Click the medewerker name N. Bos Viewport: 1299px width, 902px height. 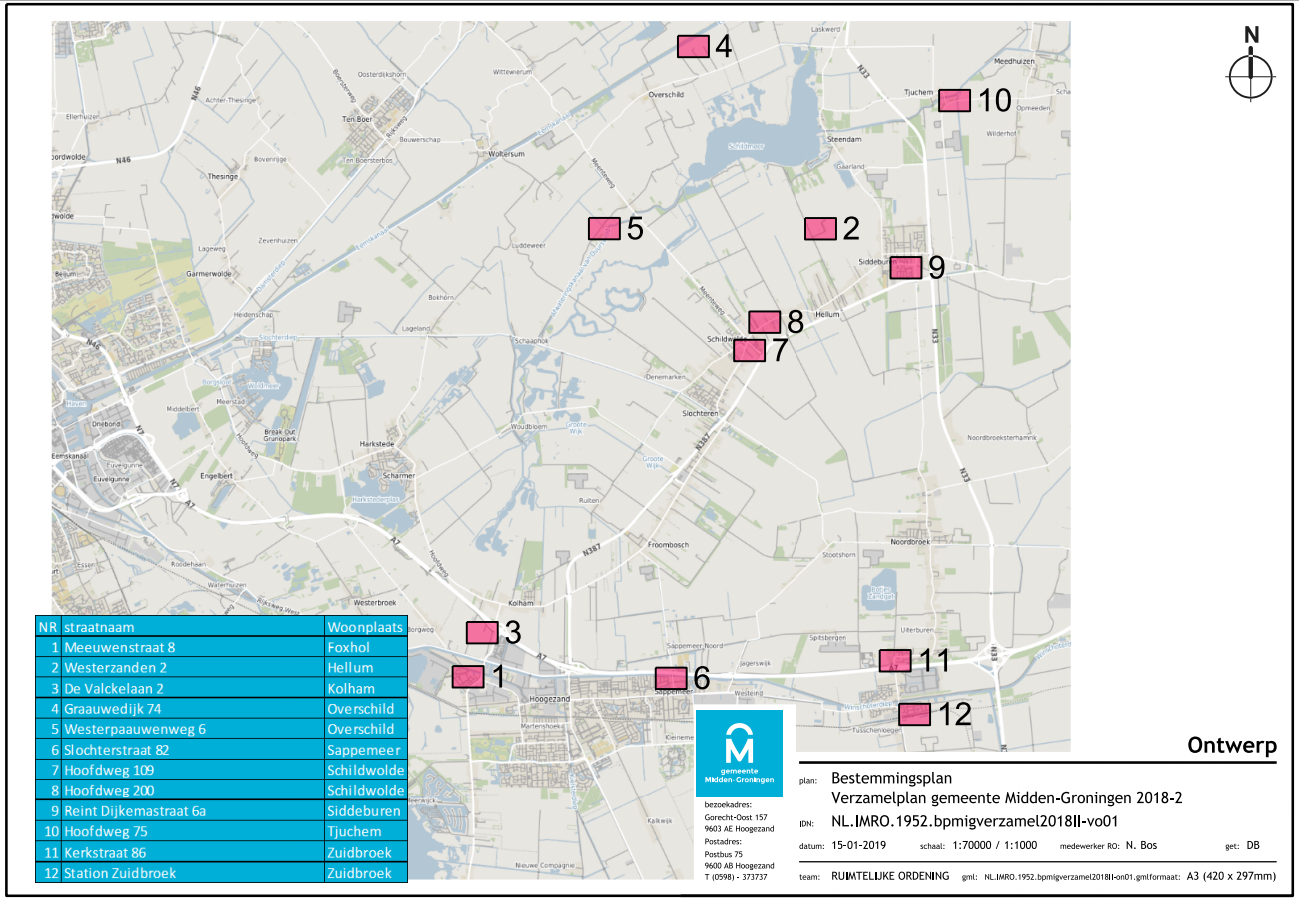(1141, 846)
